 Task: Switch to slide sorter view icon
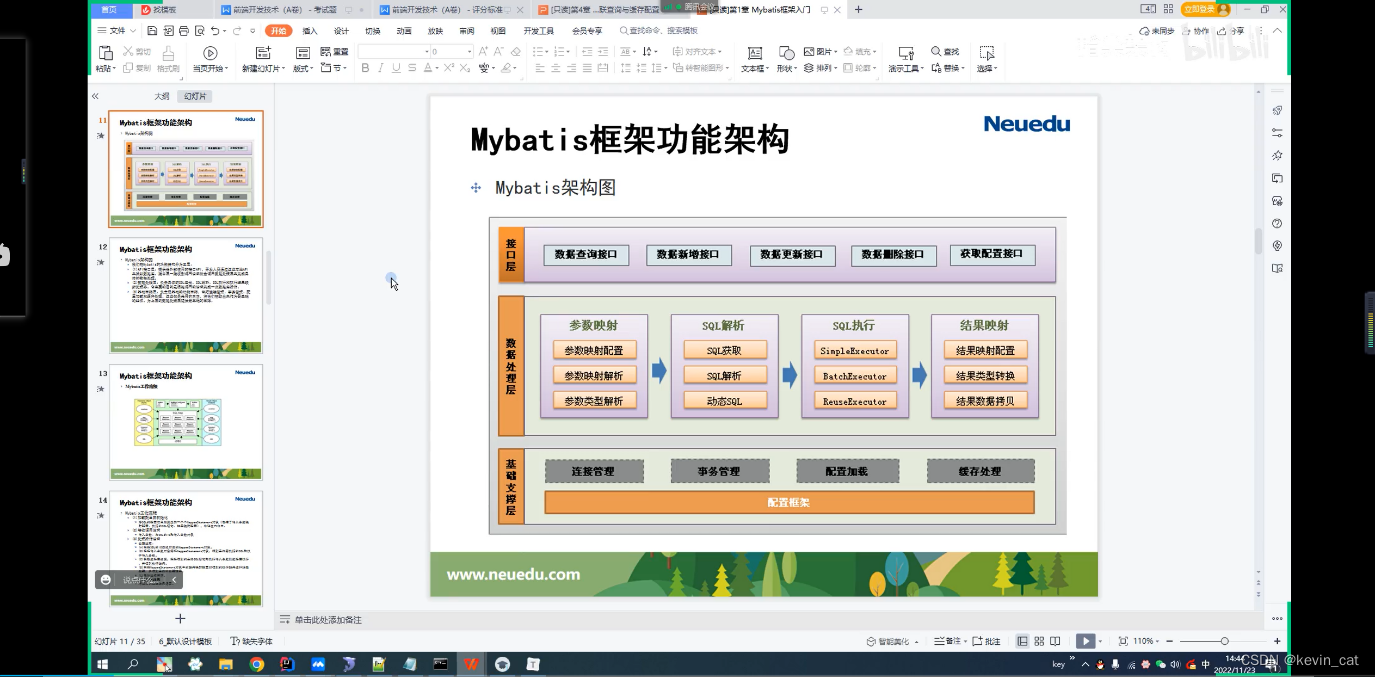click(1040, 641)
